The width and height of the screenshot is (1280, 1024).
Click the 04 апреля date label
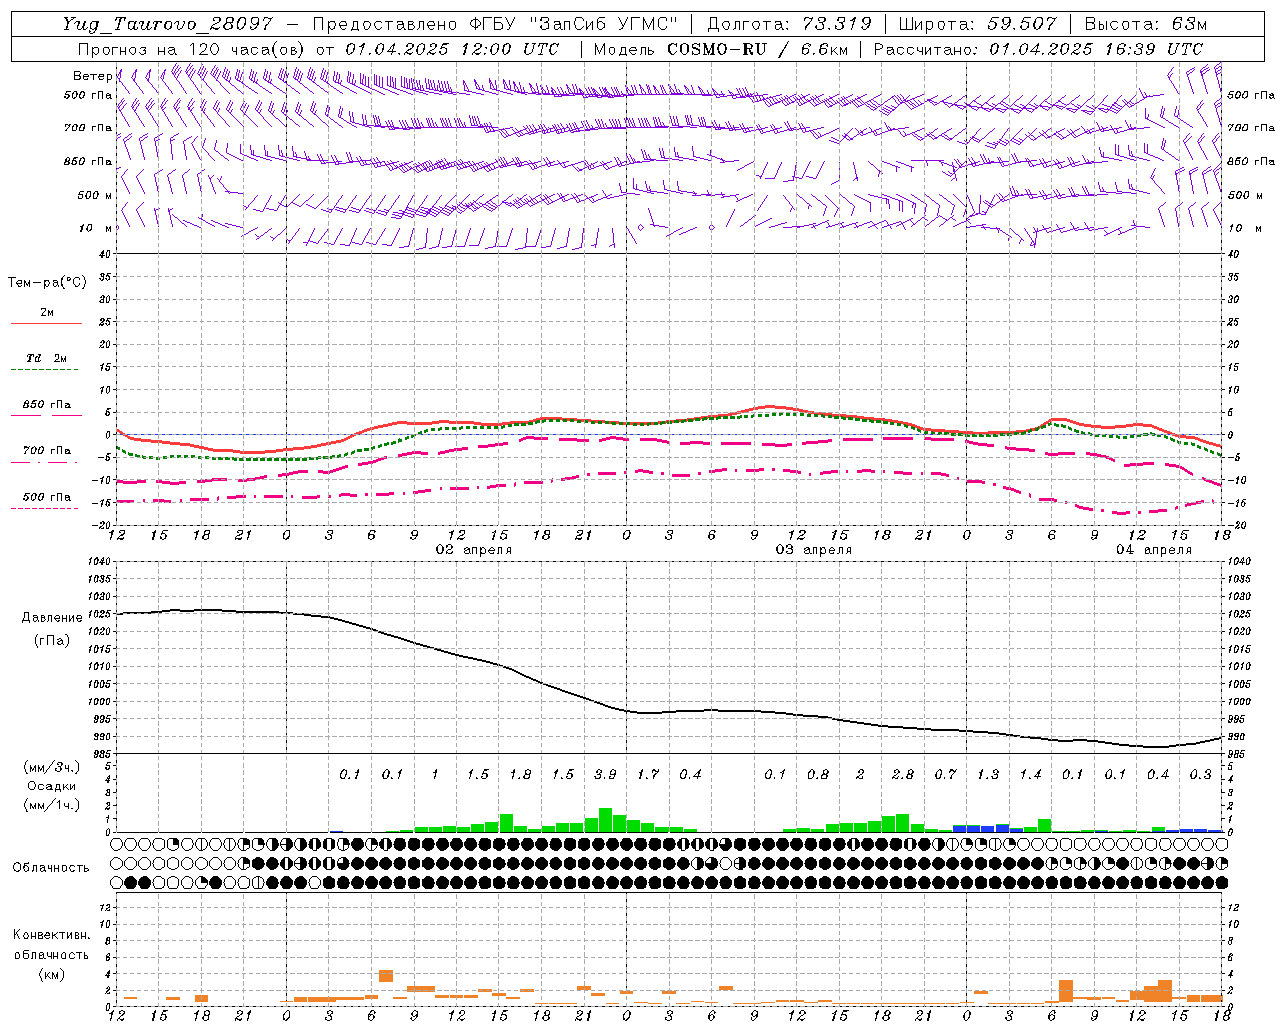pos(1154,550)
